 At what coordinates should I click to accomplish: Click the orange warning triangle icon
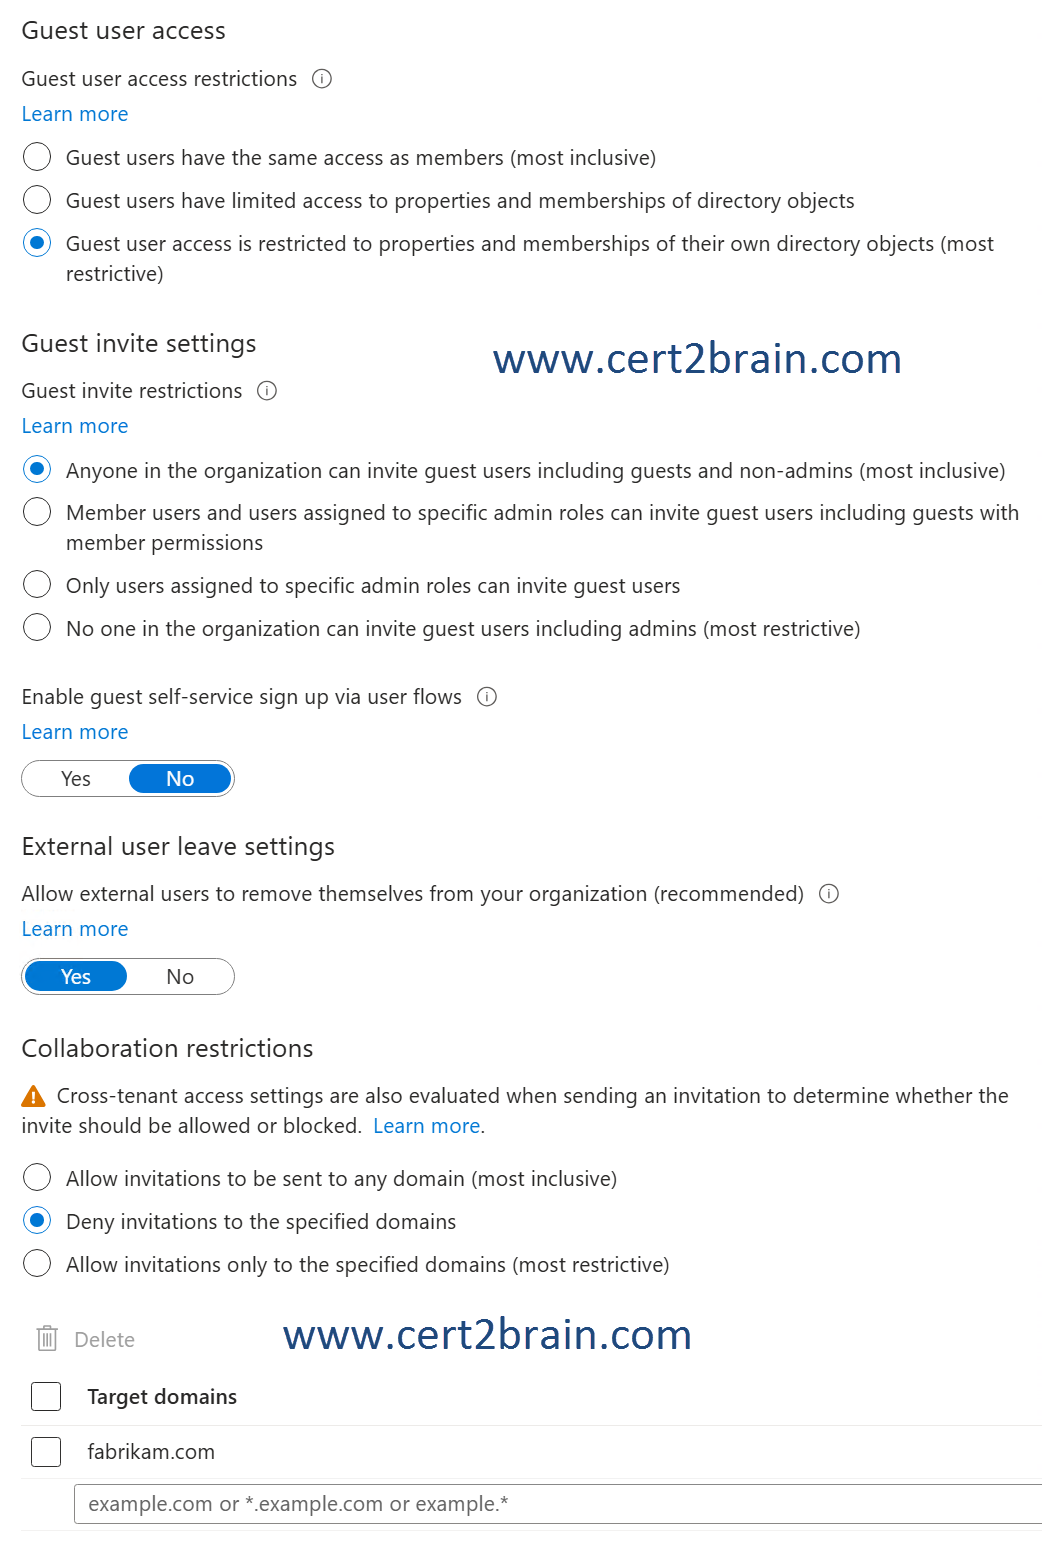click(x=33, y=1097)
